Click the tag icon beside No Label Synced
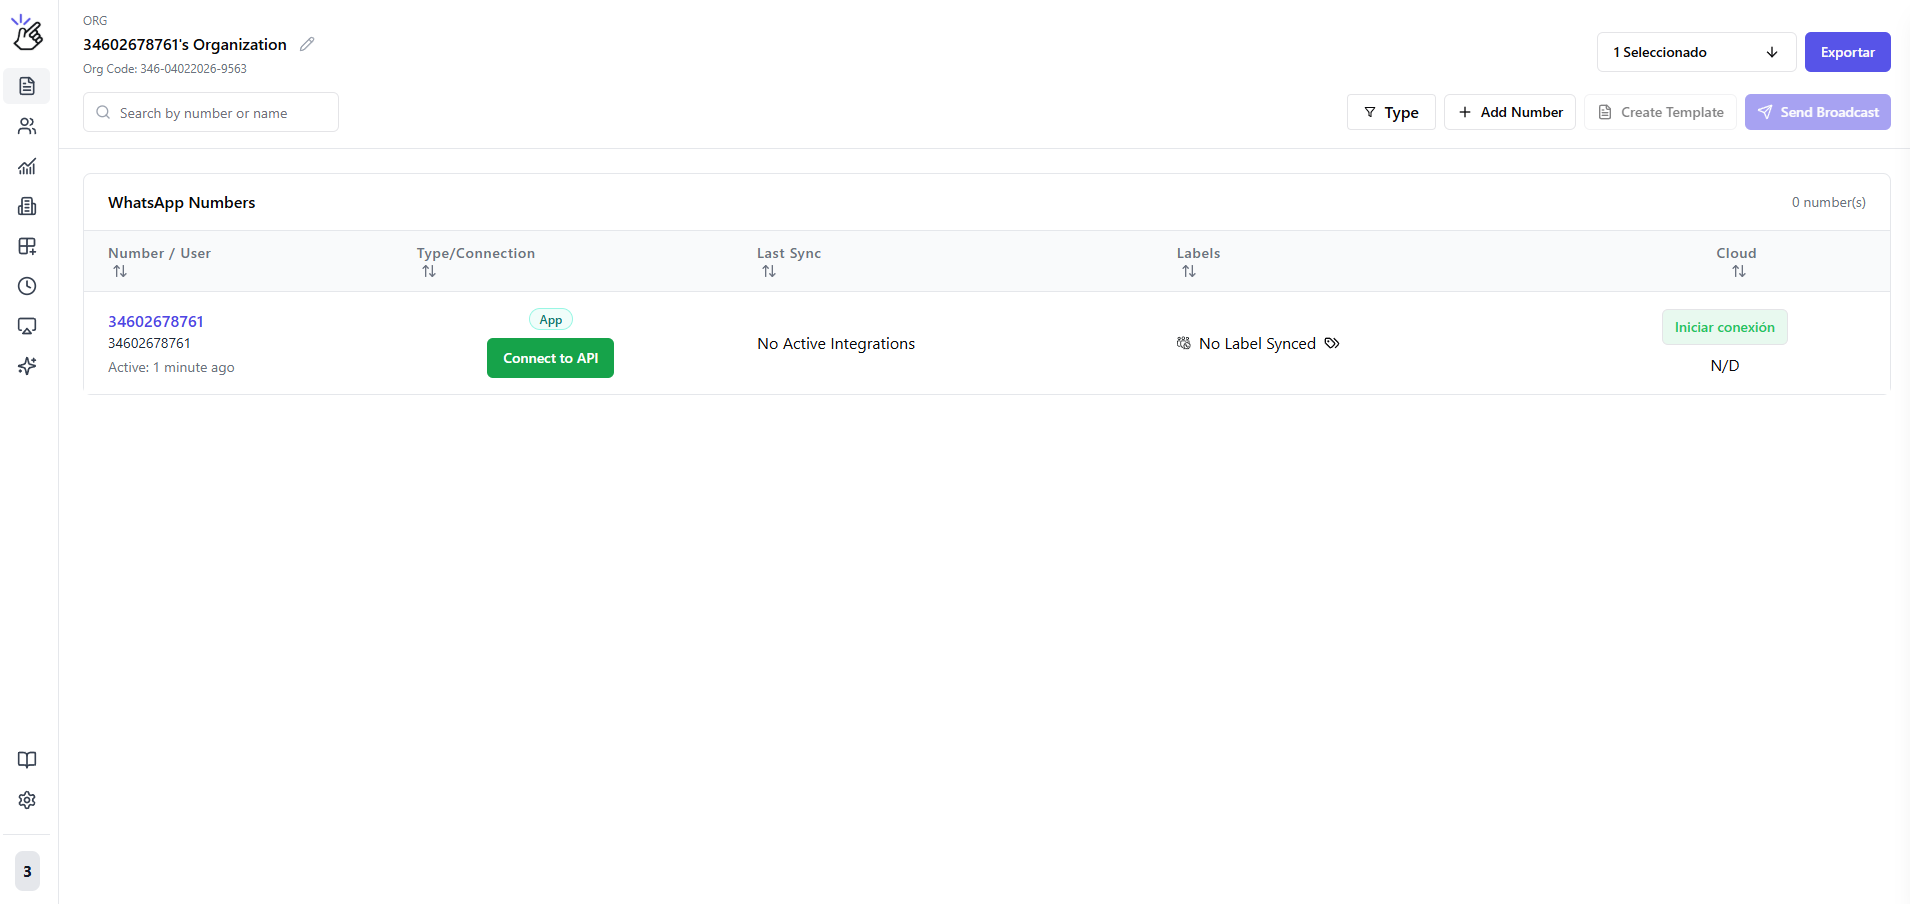1910x904 pixels. (x=1332, y=343)
